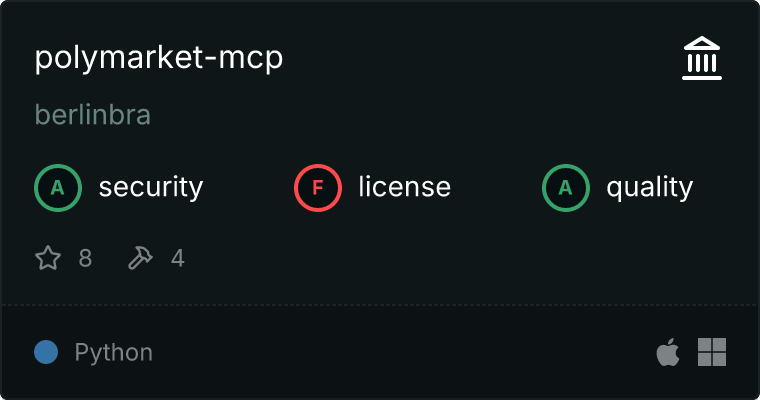Click the dashed divider line
This screenshot has width=760, height=400.
[x=380, y=305]
